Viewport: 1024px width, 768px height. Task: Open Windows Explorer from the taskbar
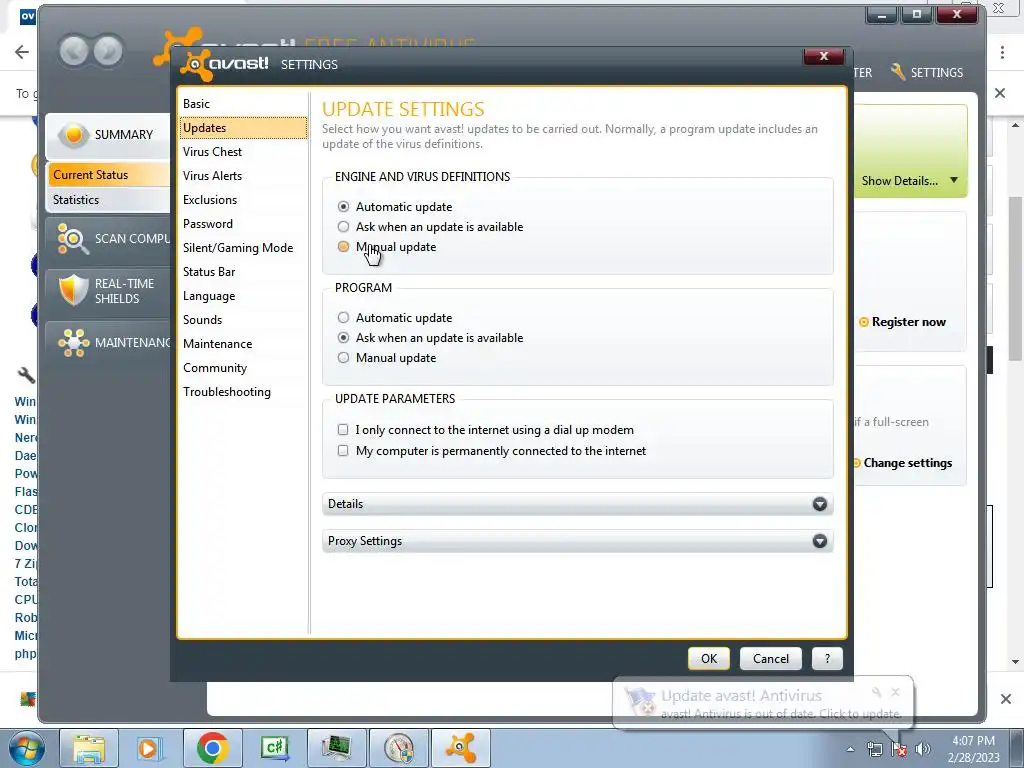(89, 748)
